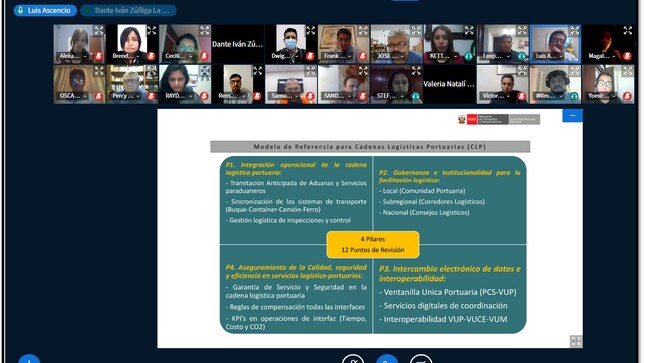Enlarge Victor's video with expand icon
The height and width of the screenshot is (363, 645).
(x=522, y=71)
